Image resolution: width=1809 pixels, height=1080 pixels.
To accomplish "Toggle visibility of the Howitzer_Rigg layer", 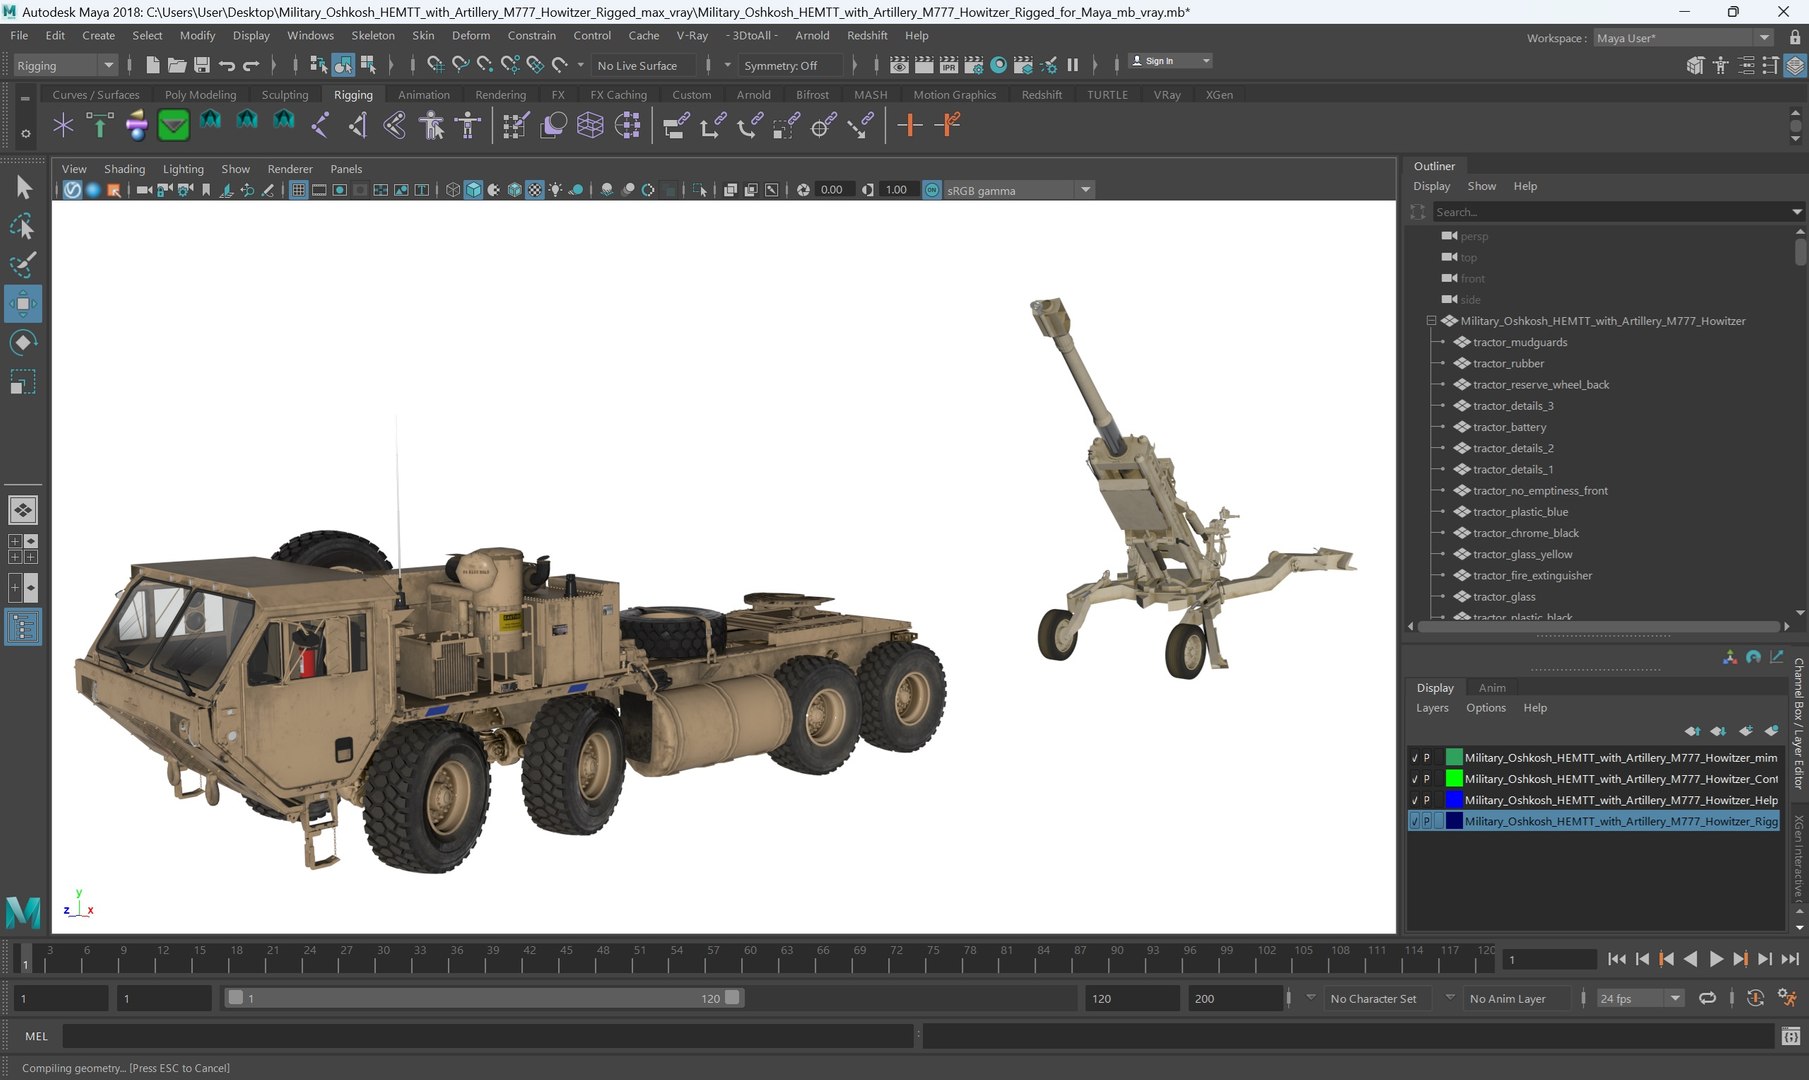I will point(1414,821).
